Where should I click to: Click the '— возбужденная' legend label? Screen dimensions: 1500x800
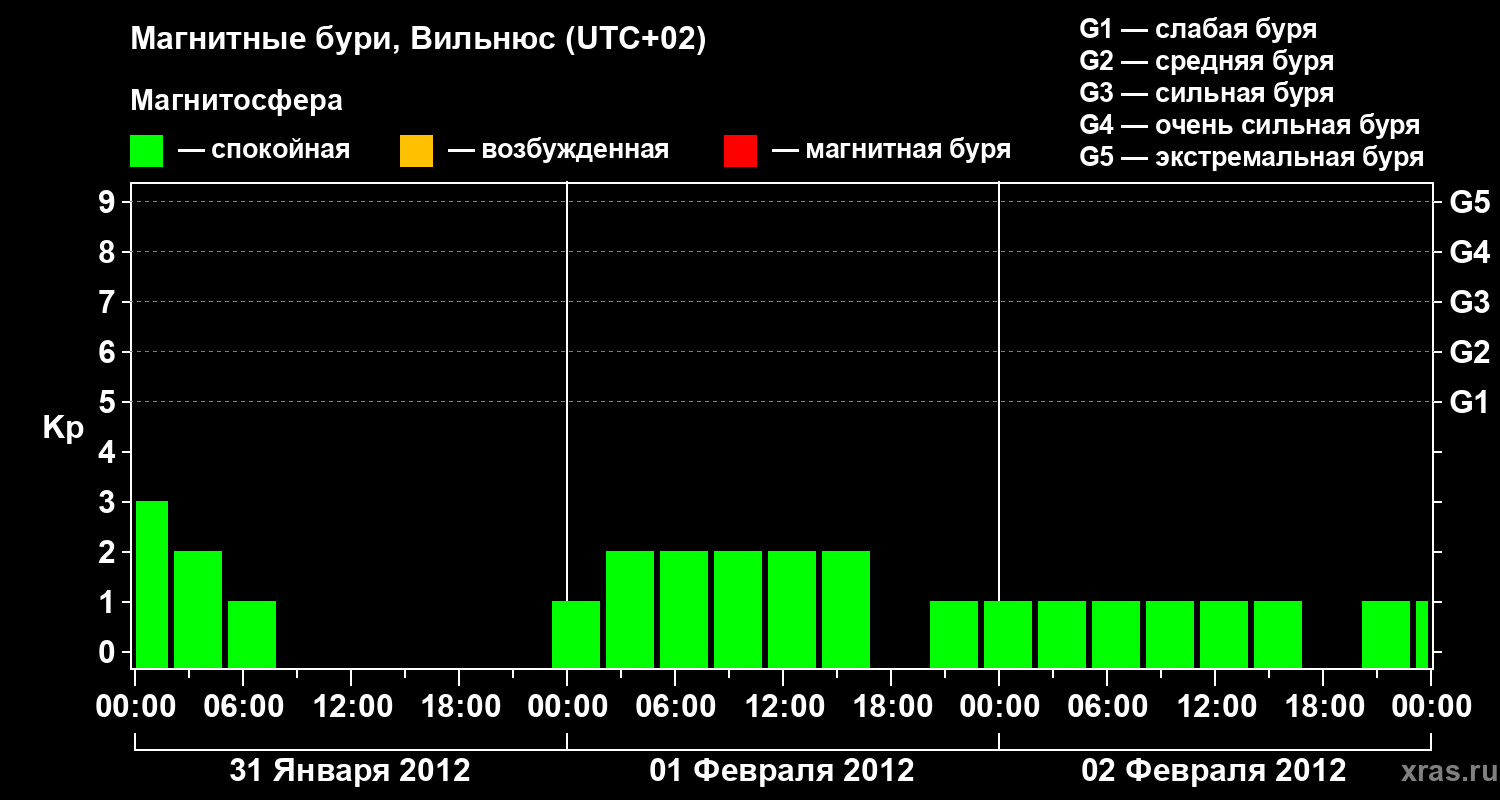point(558,151)
